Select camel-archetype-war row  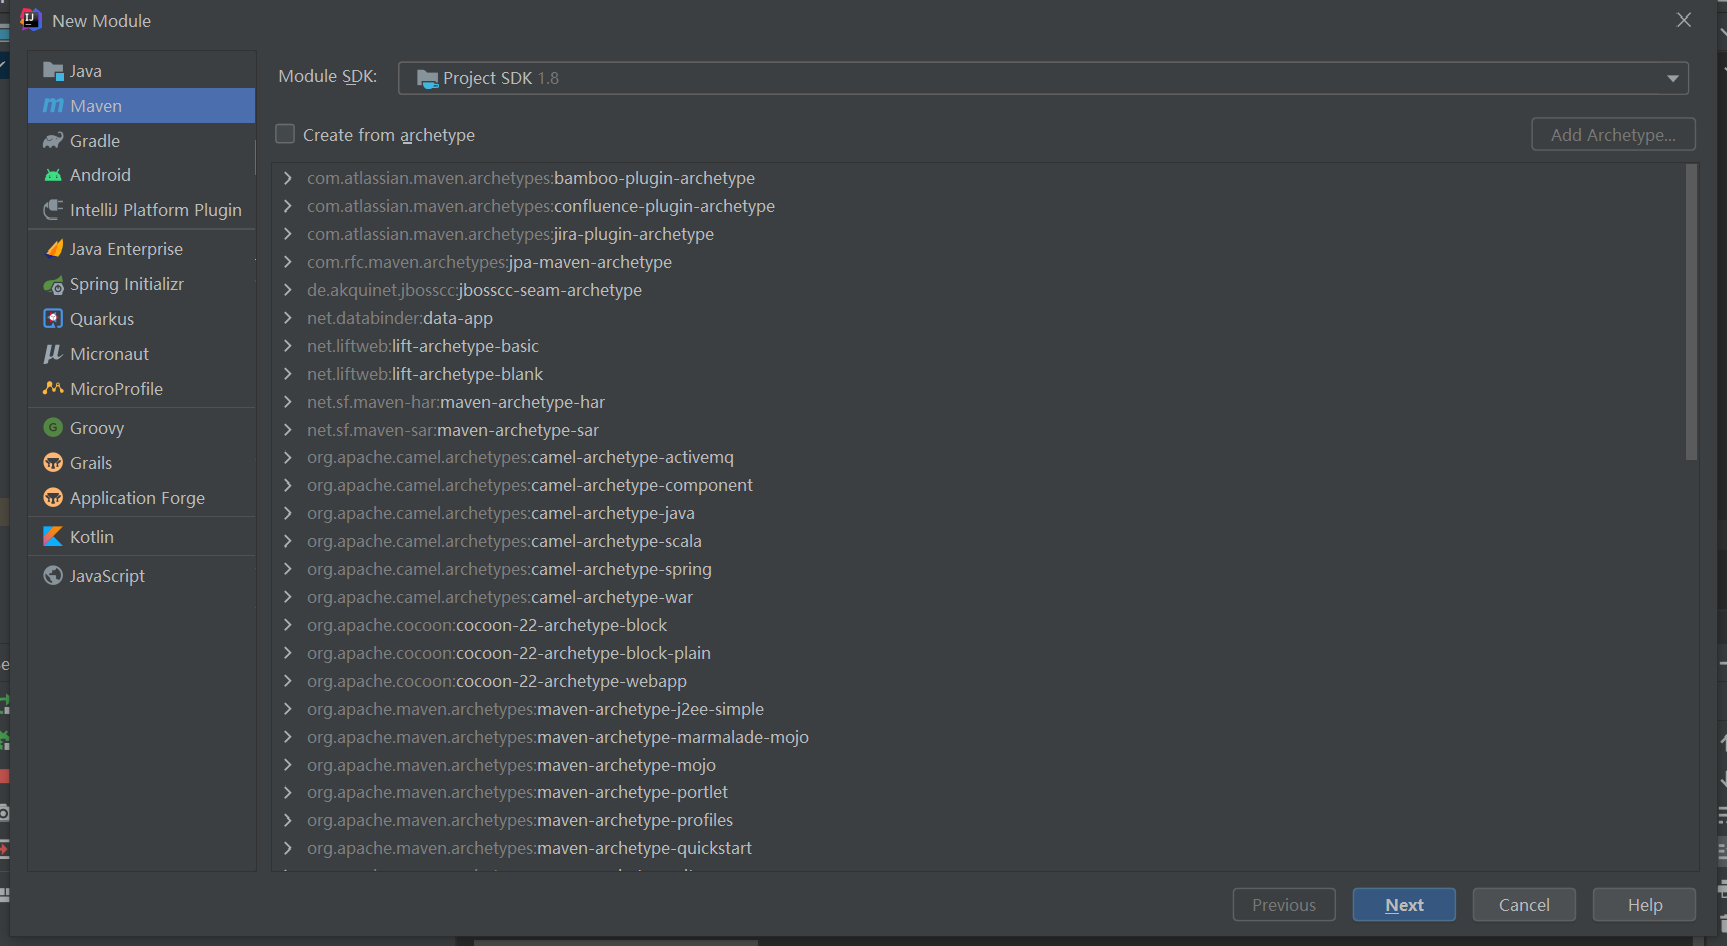[978, 597]
